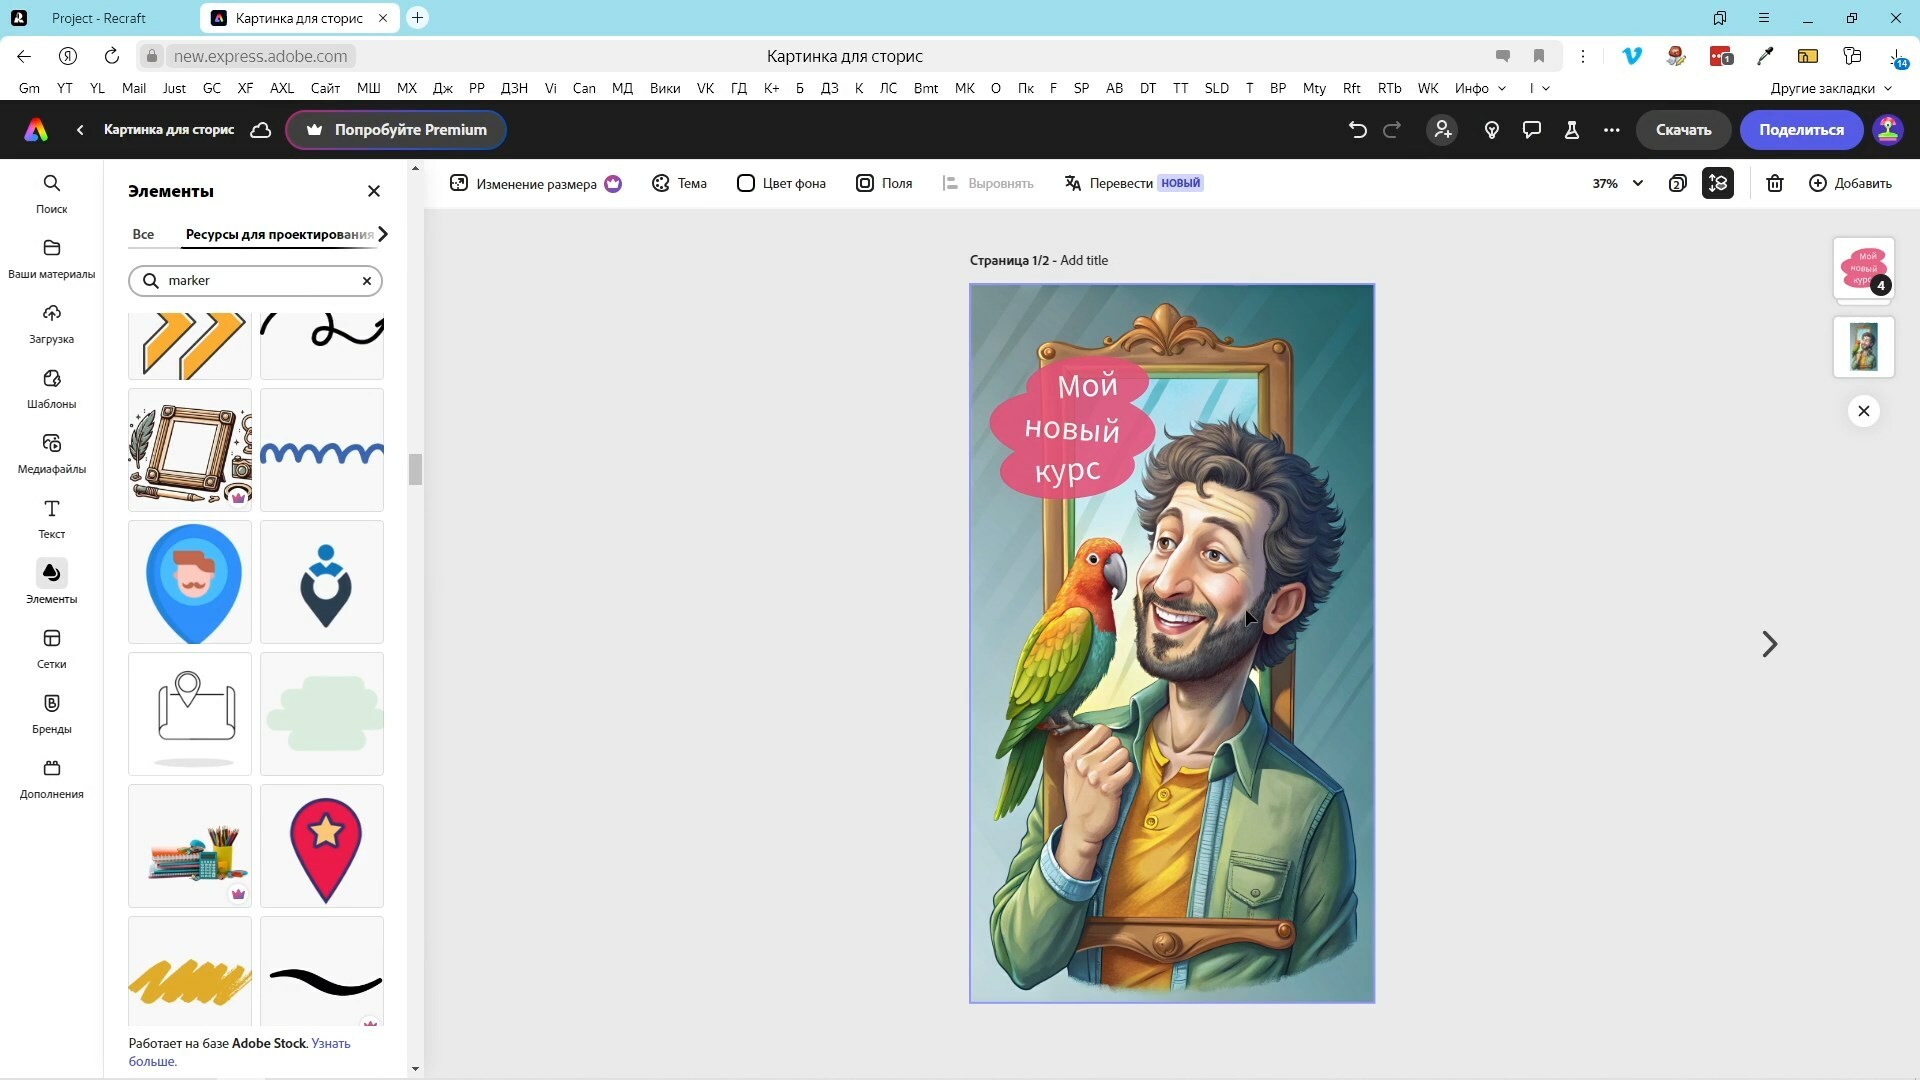Open the Text tool in sidebar

[x=51, y=517]
